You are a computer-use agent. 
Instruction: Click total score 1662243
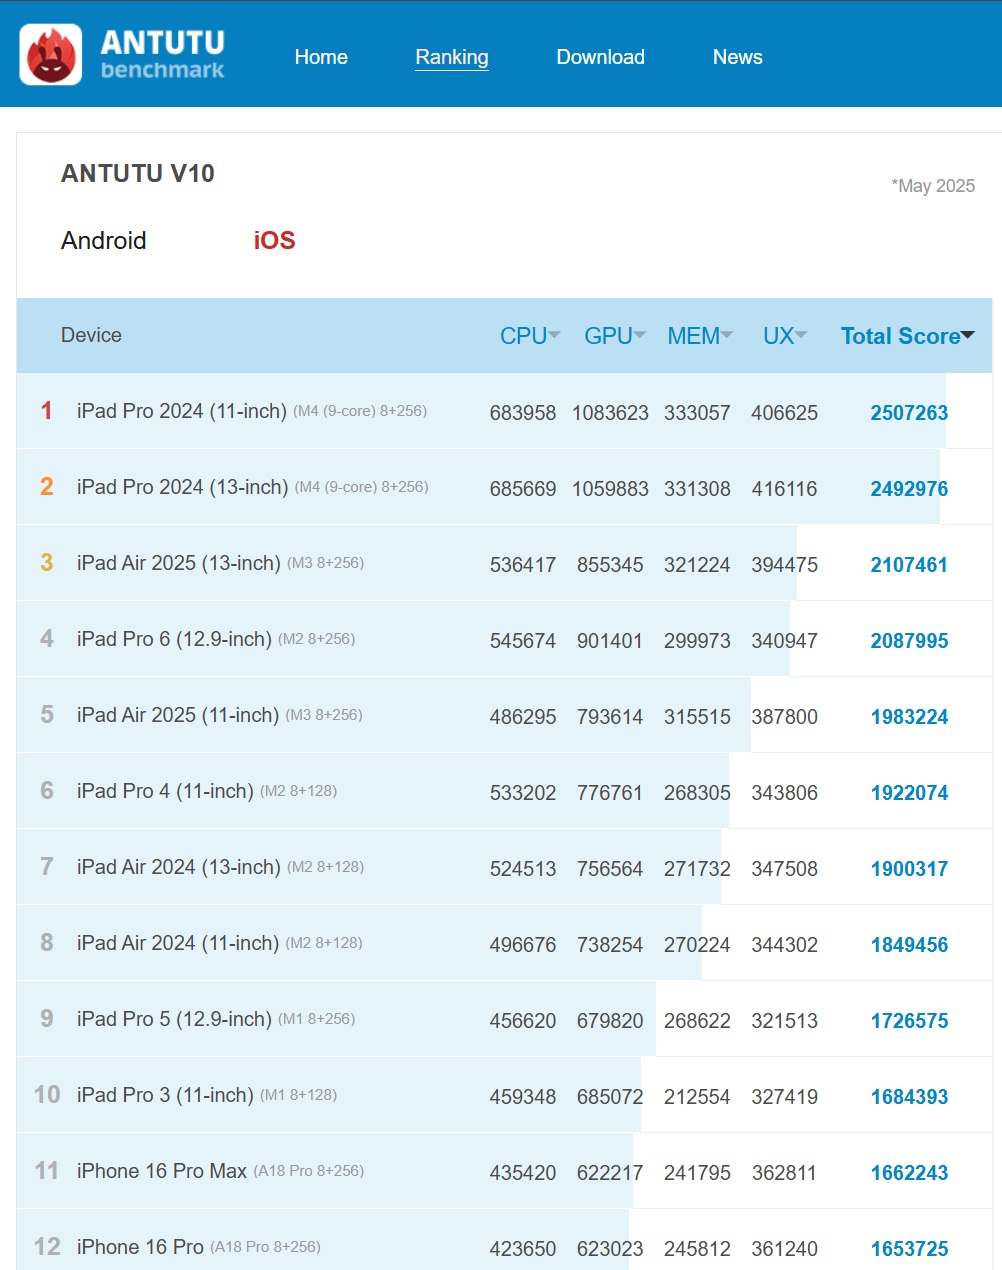(x=909, y=1173)
